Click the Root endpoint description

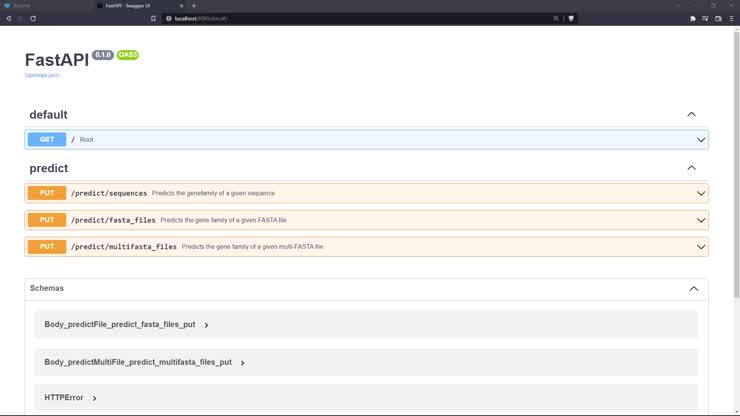(x=86, y=140)
